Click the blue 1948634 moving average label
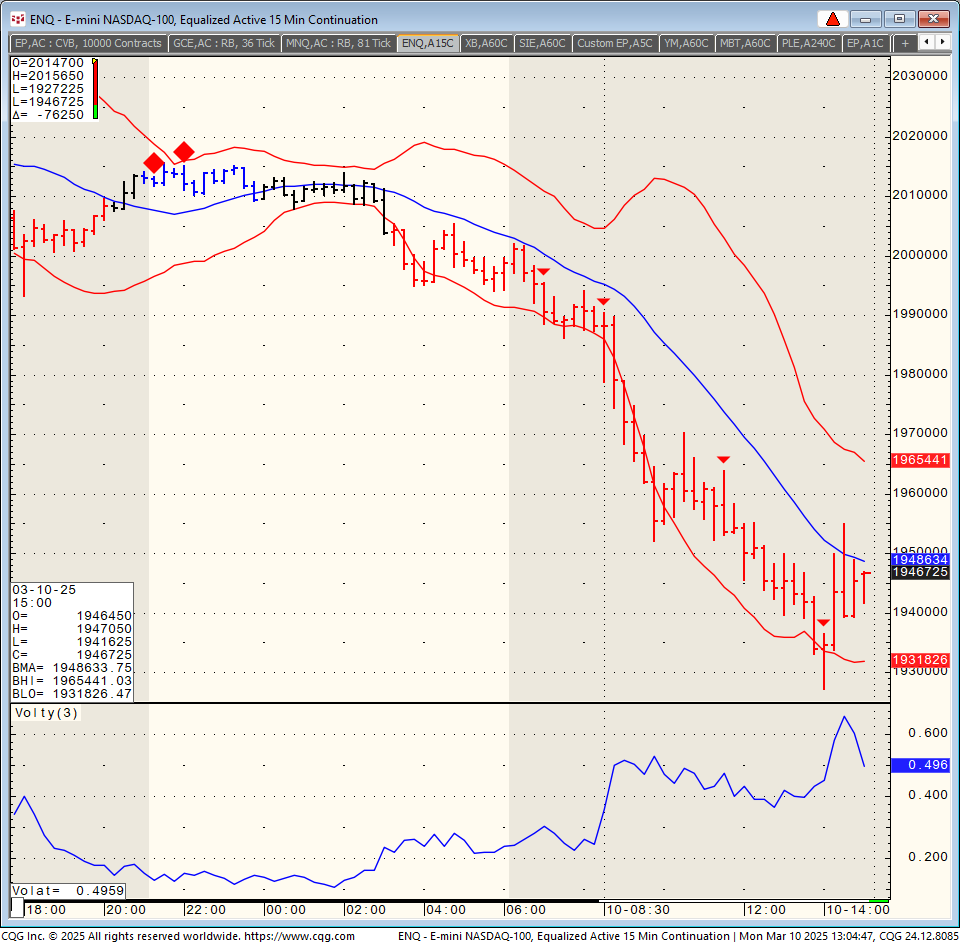The height and width of the screenshot is (944, 960). tap(920, 560)
